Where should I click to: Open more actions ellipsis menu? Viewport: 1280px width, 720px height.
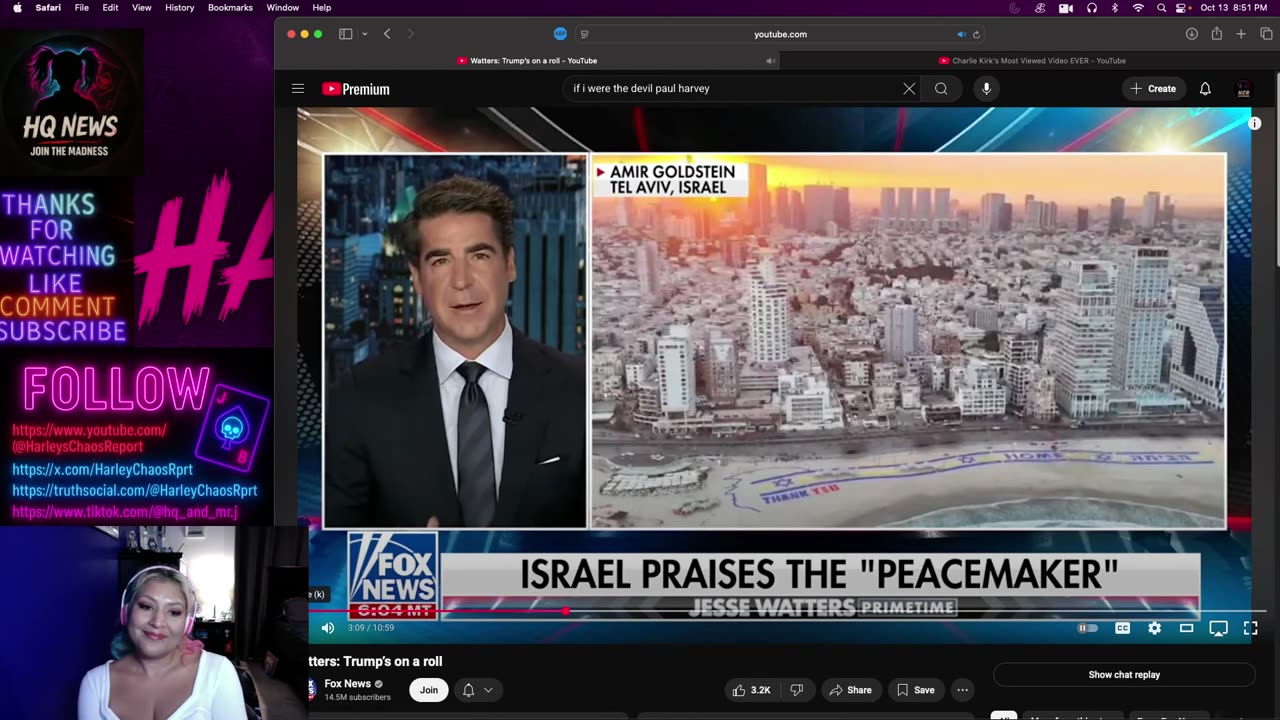(962, 690)
